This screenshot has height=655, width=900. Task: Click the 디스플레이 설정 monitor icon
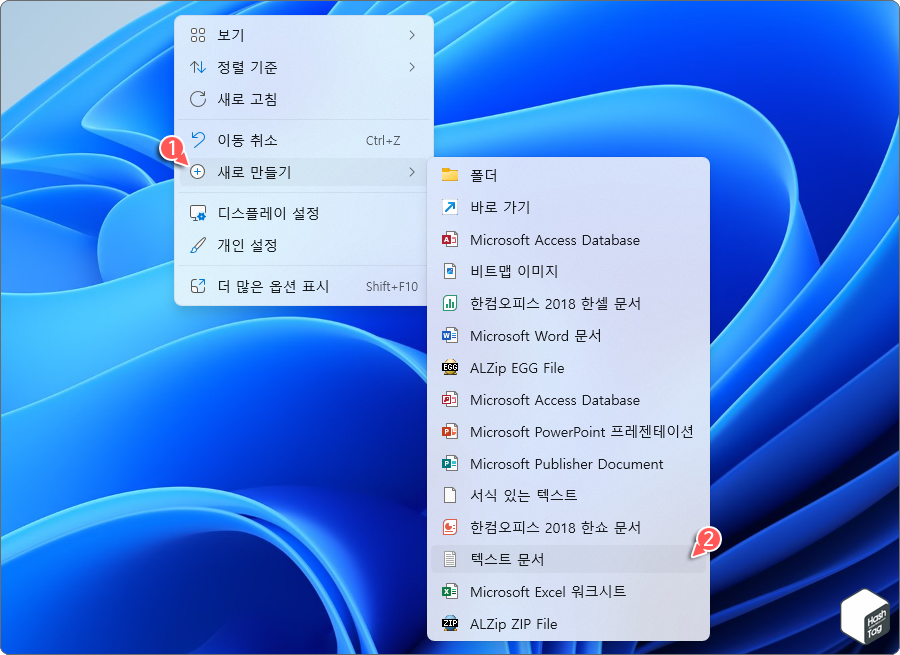coord(198,213)
